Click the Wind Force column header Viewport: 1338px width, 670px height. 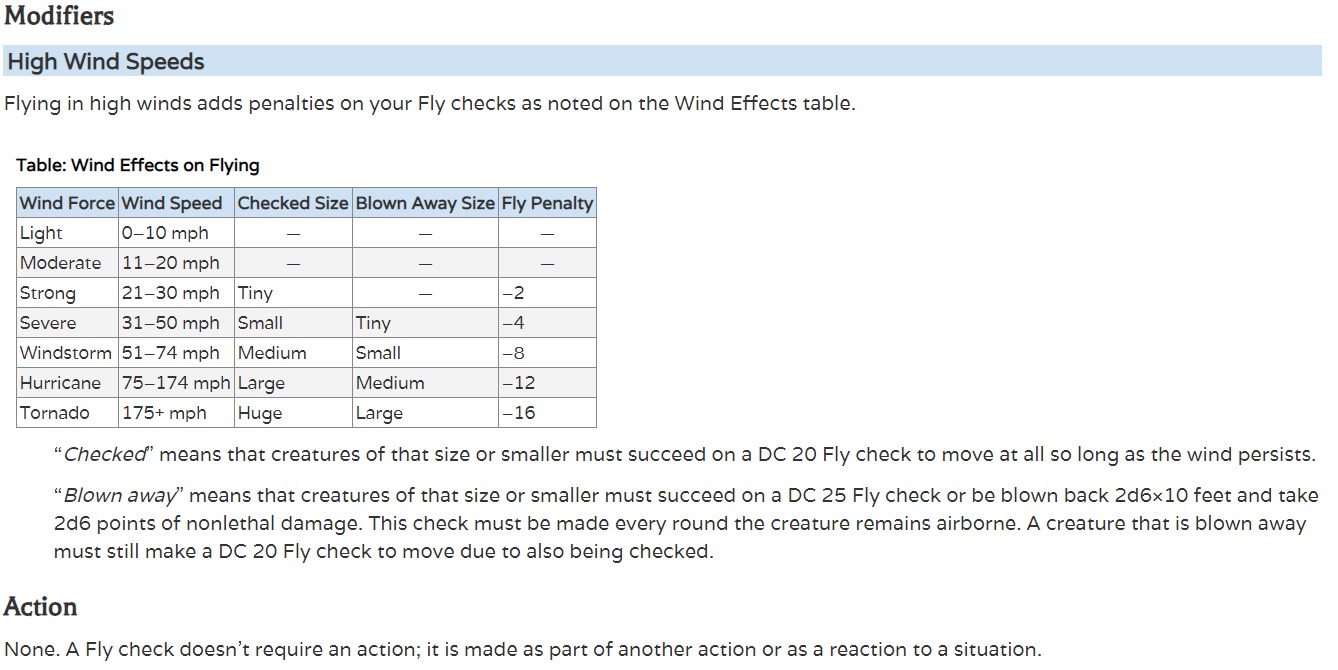67,203
